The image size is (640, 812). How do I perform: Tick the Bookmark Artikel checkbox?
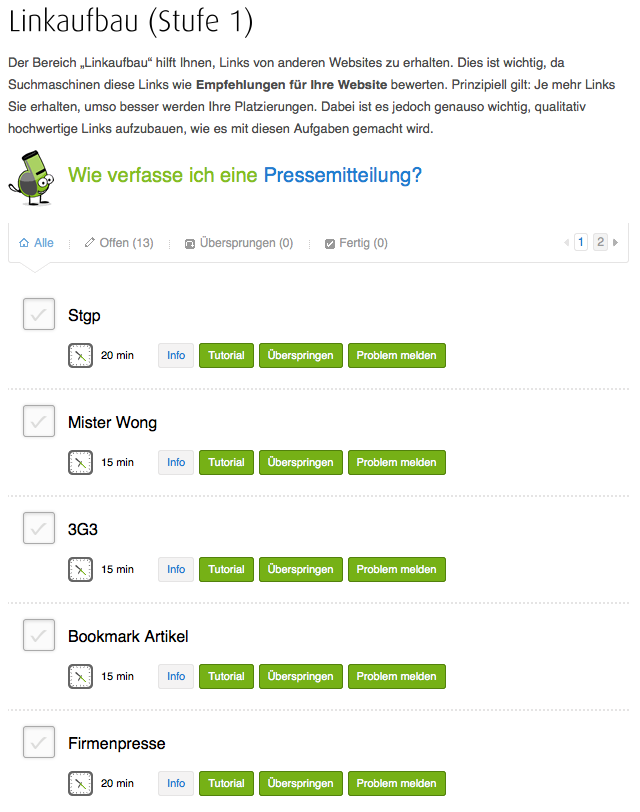coord(39,636)
